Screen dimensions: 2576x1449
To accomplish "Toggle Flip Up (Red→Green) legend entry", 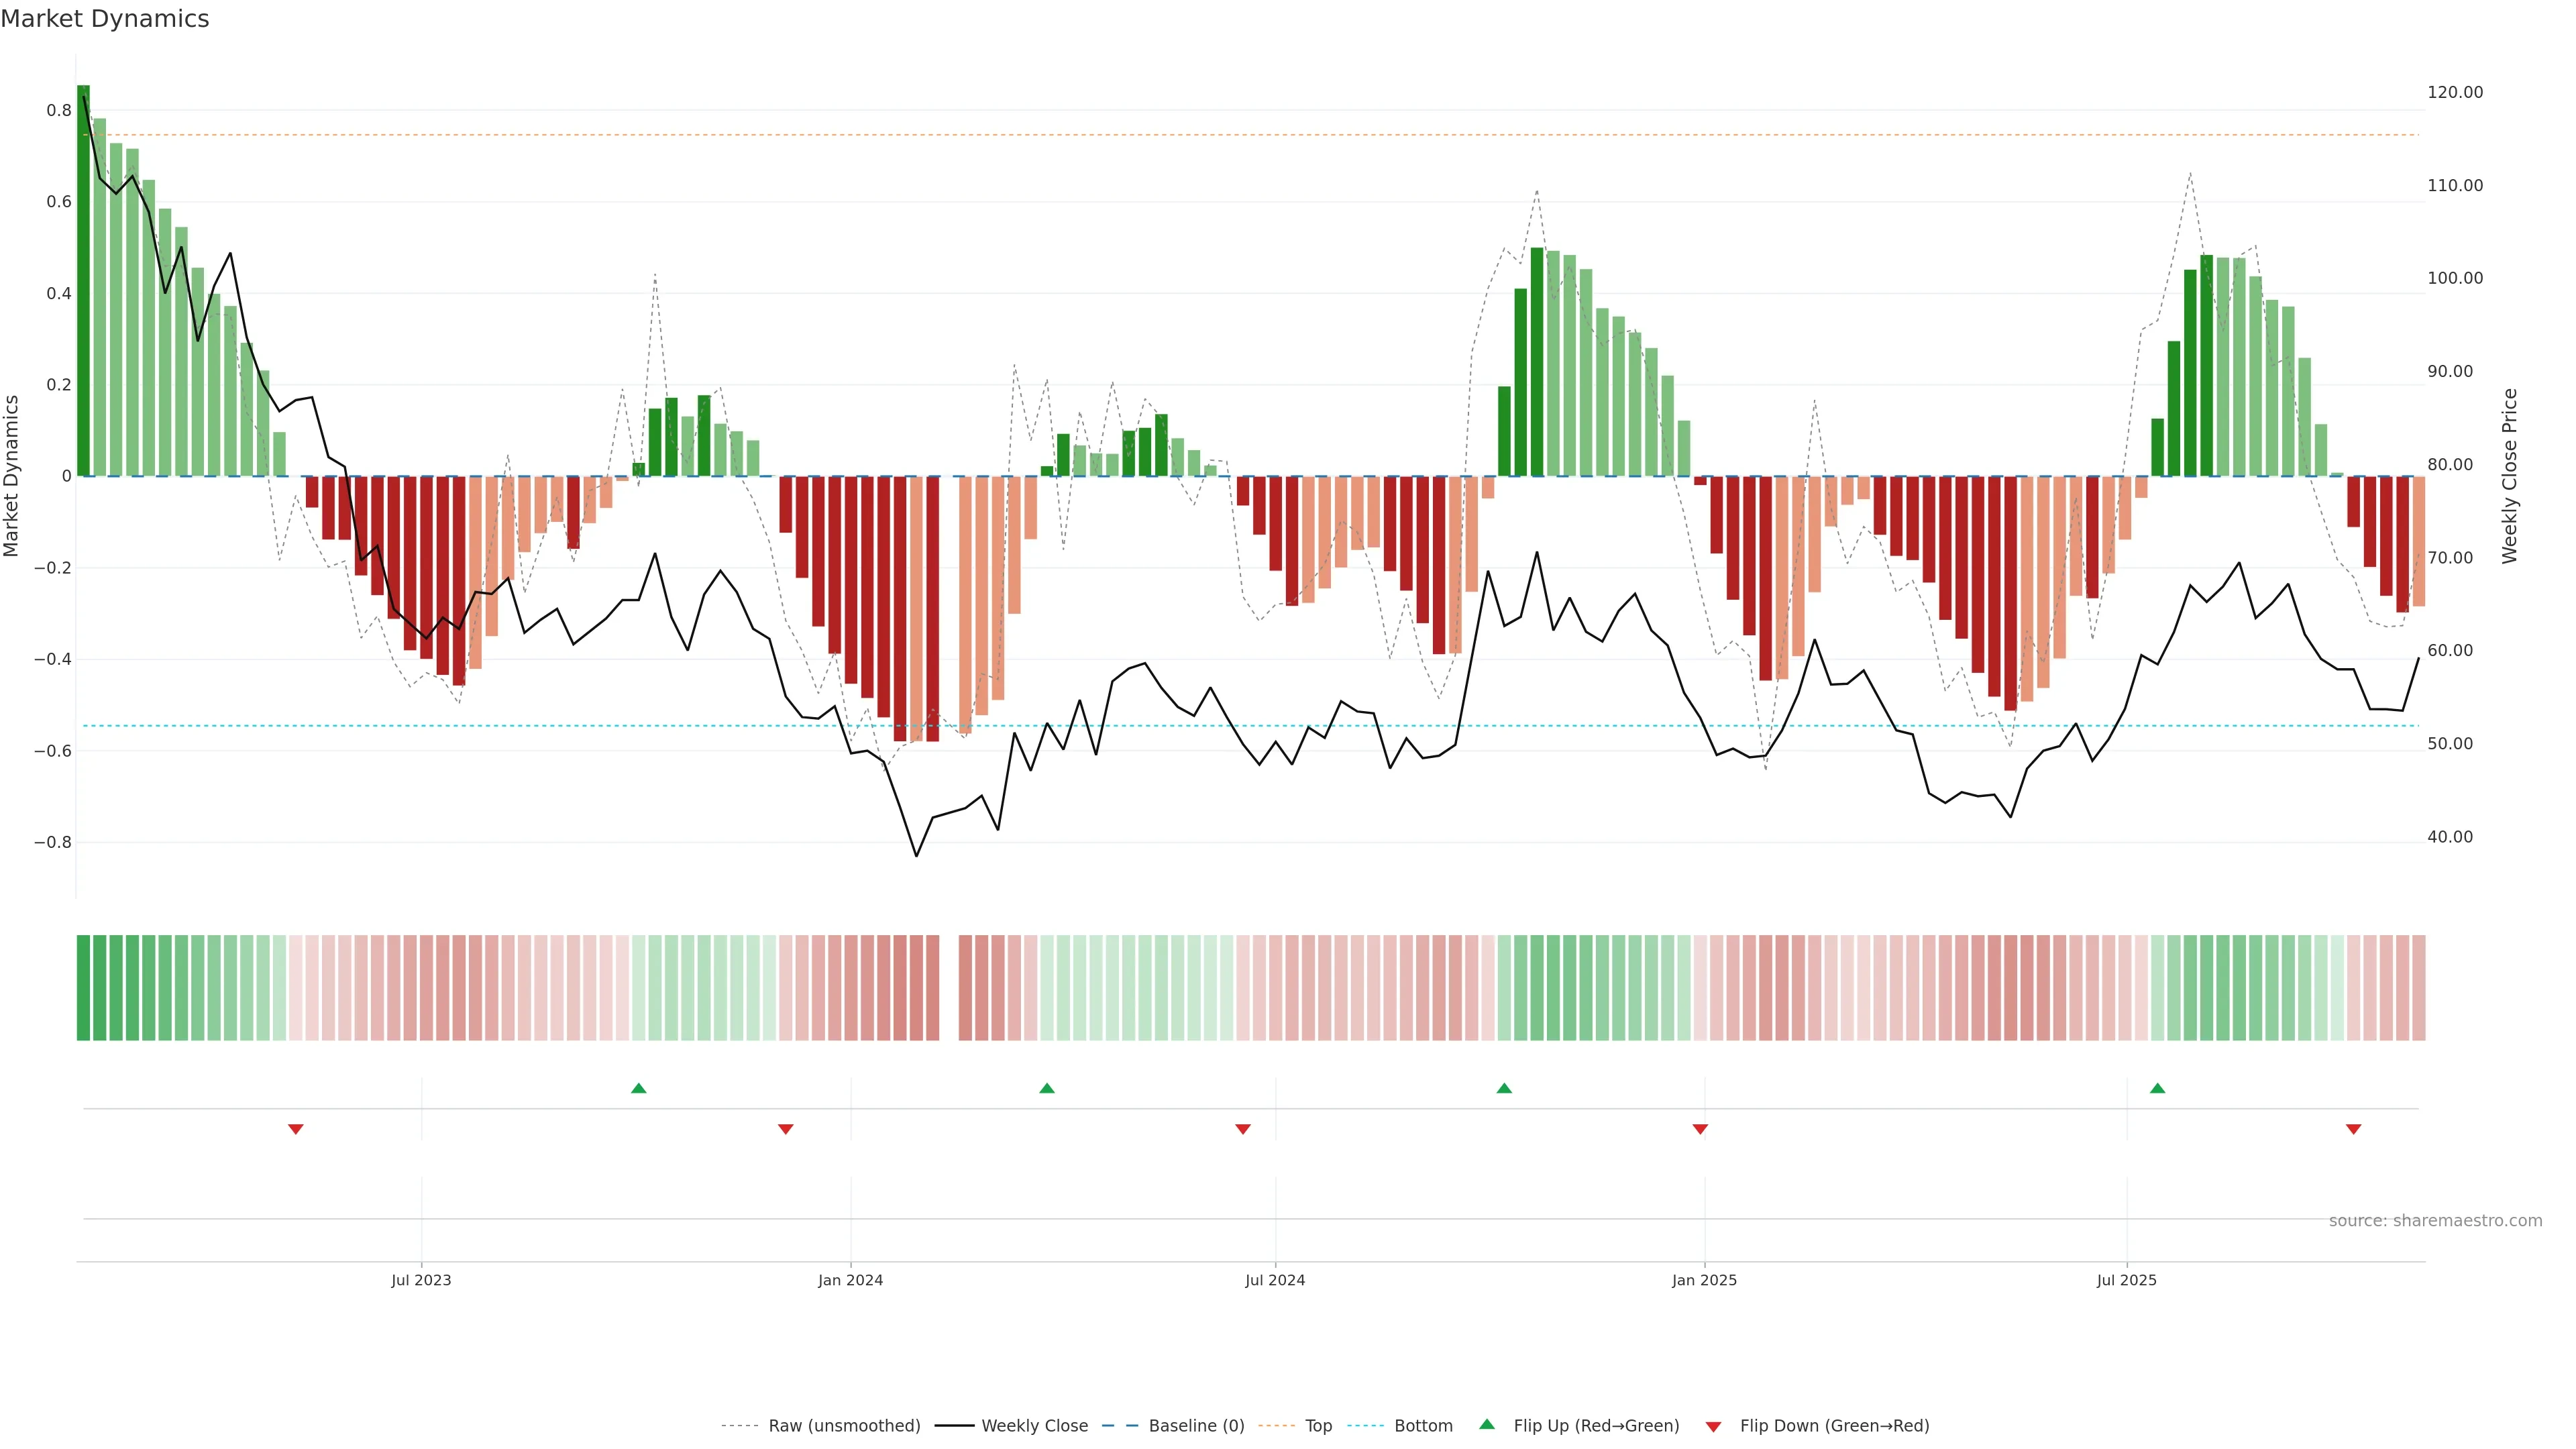I will click(x=1596, y=1426).
